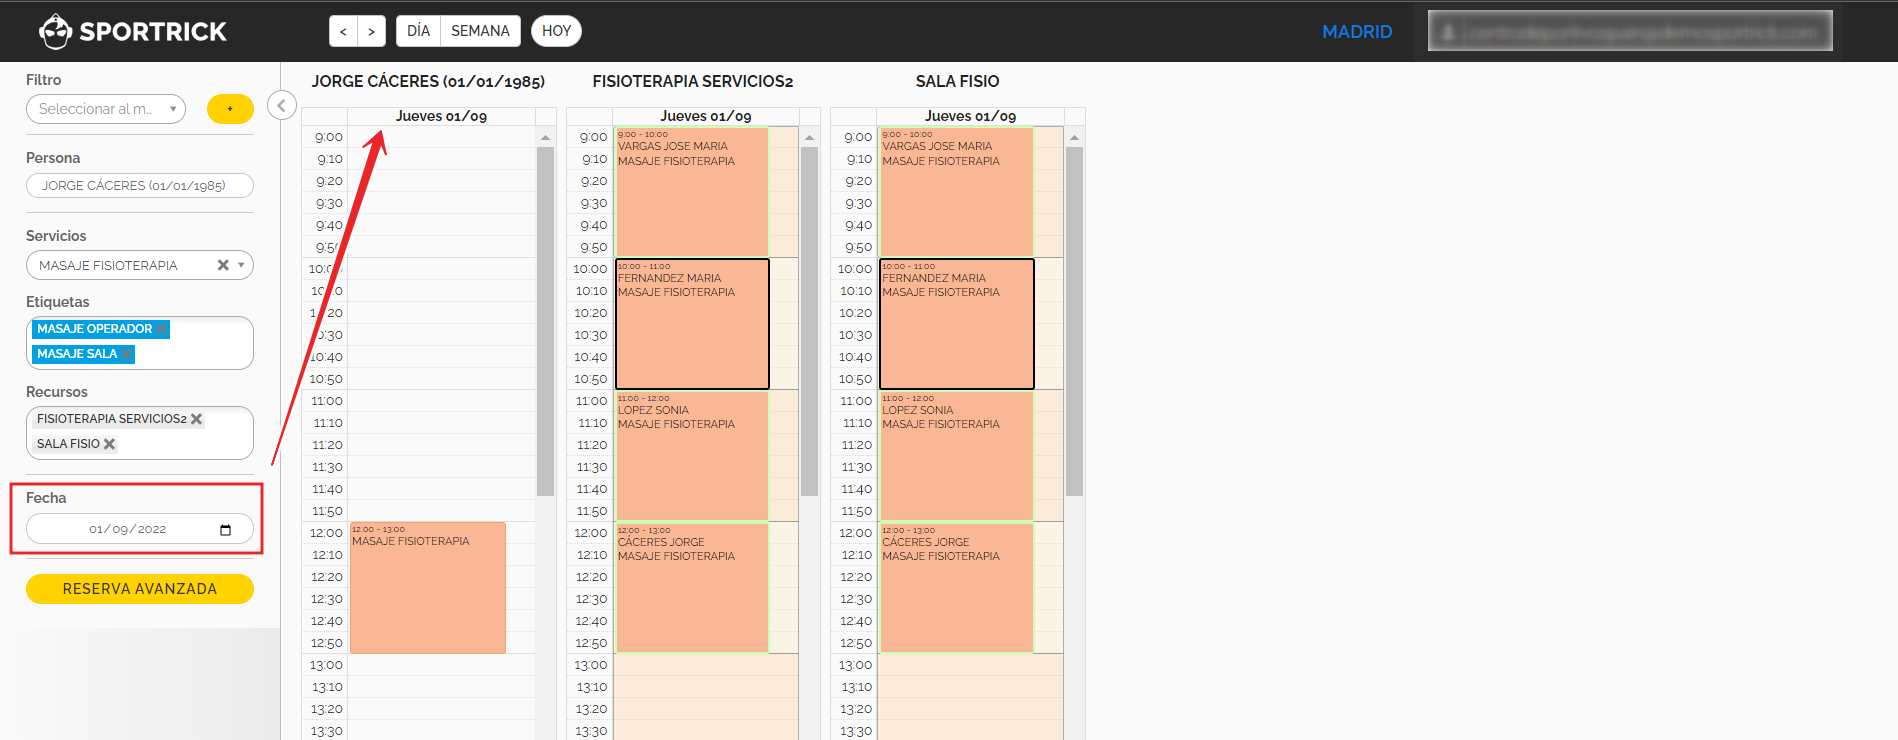
Task: Remove the MASAJE OPERADOR tag
Action: [161, 329]
